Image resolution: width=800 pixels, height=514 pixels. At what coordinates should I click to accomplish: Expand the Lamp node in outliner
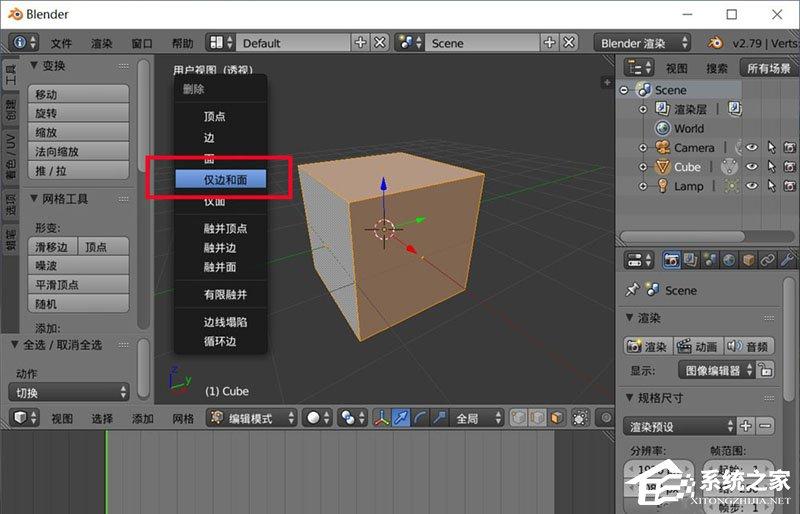[x=643, y=186]
